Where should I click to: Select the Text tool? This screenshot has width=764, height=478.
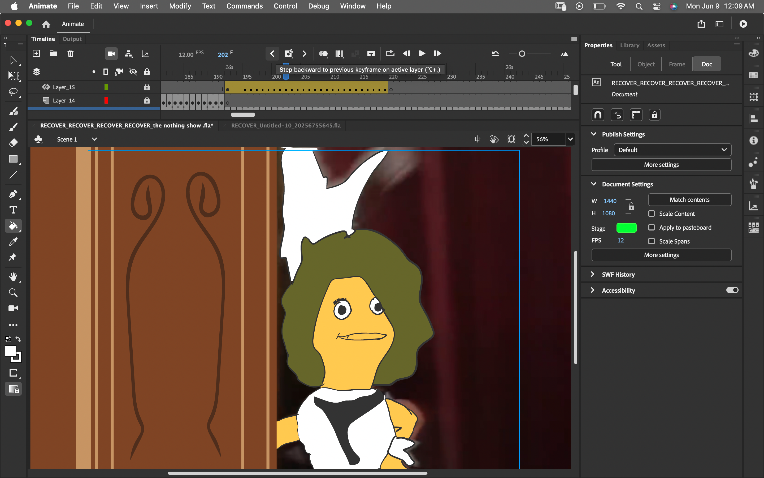13,210
